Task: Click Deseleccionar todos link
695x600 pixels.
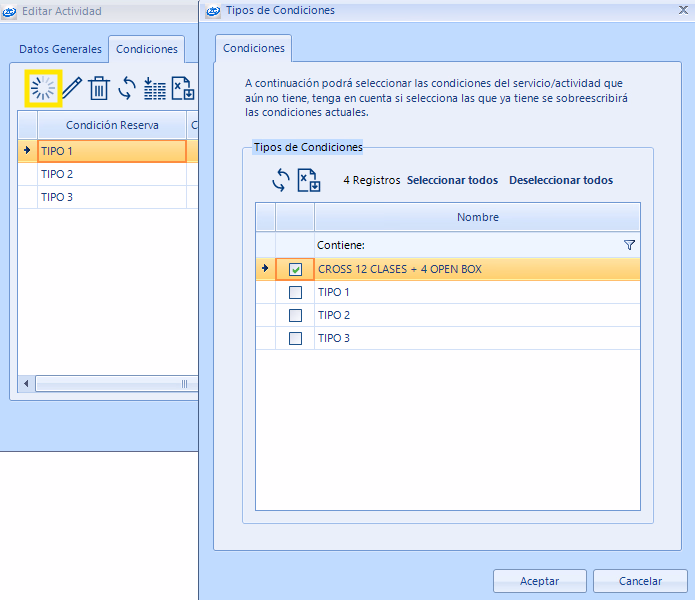Action: (561, 181)
